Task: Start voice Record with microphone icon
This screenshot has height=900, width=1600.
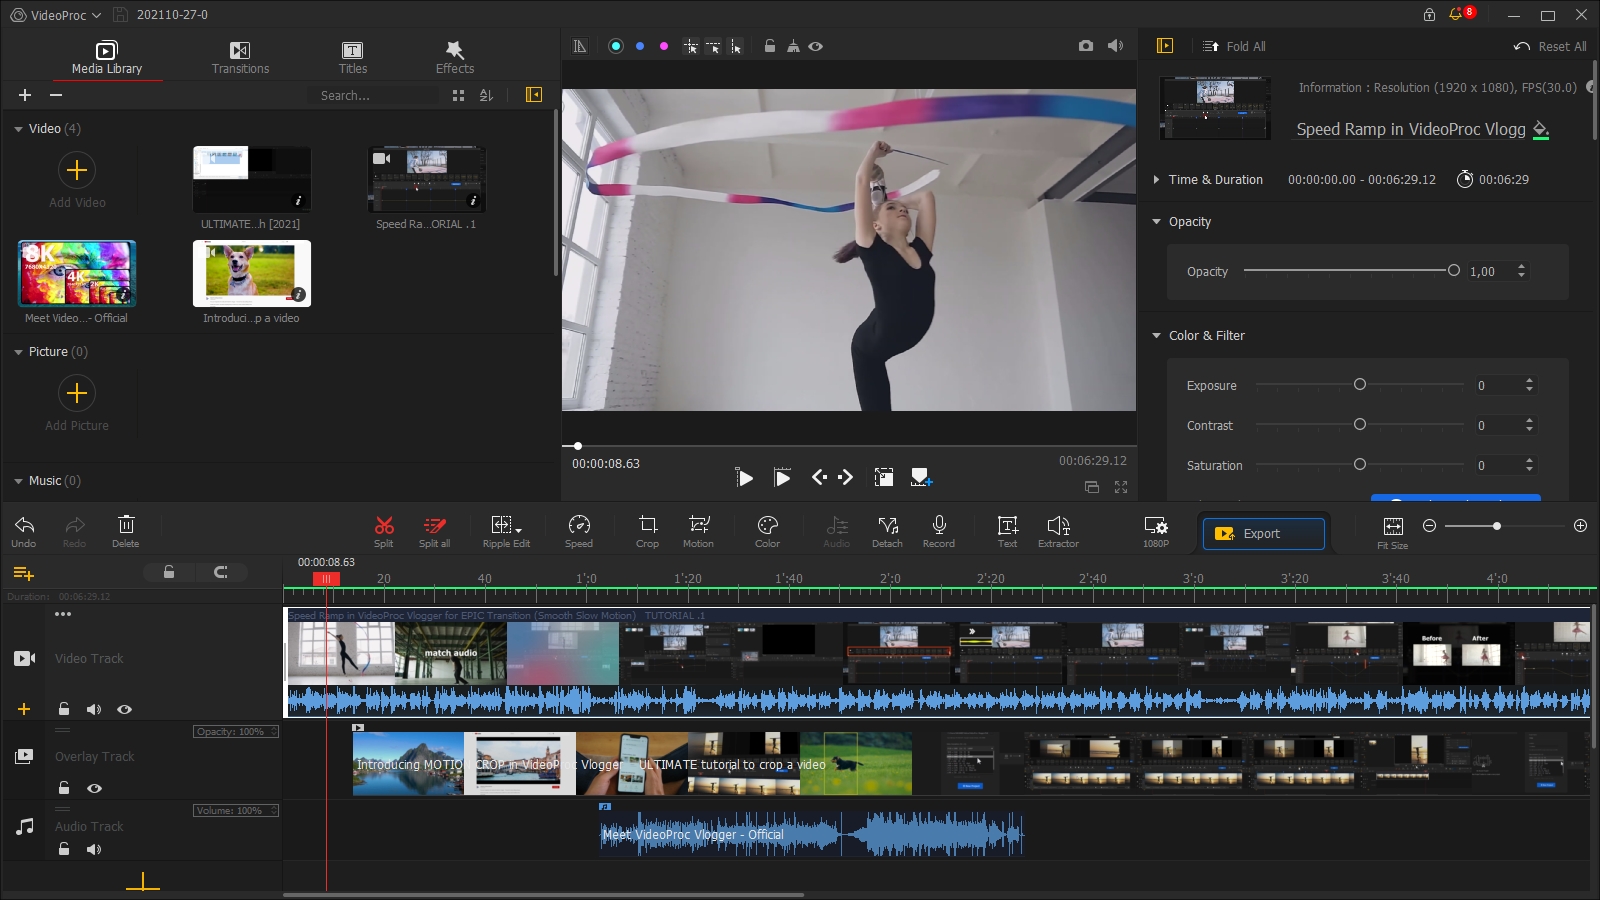Action: click(x=939, y=531)
